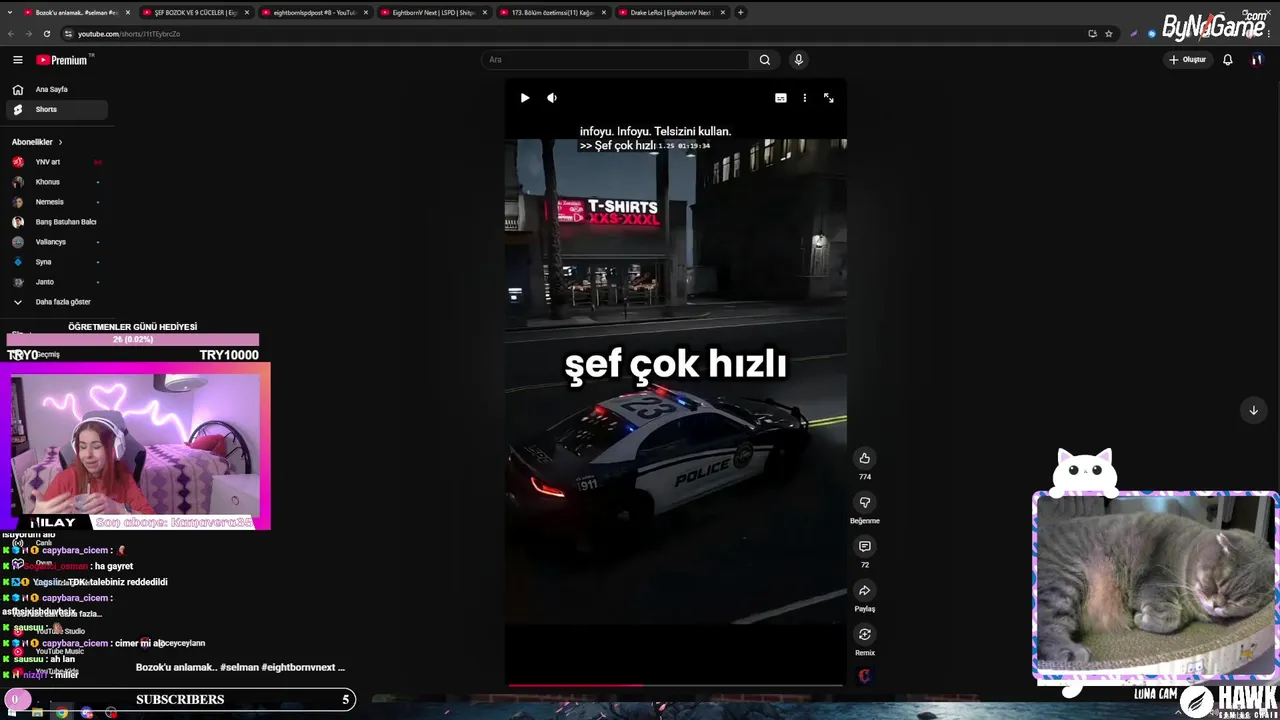
Task: Open the Short's three-dot more menu
Action: tap(805, 98)
